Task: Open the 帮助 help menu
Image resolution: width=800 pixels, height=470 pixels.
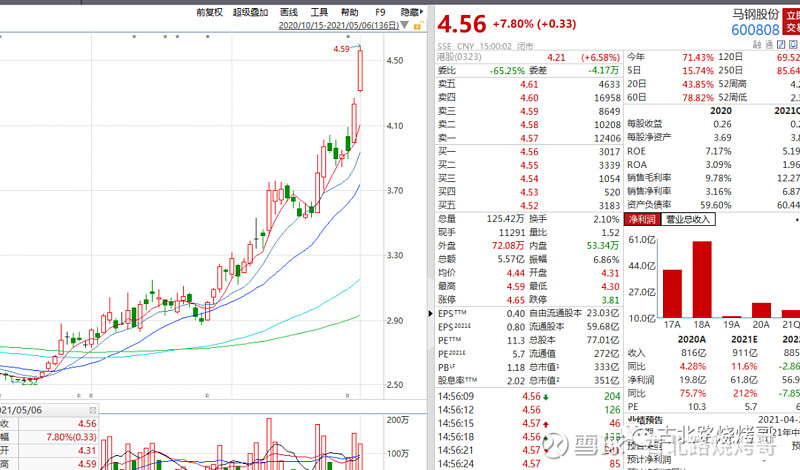Action: [349, 12]
